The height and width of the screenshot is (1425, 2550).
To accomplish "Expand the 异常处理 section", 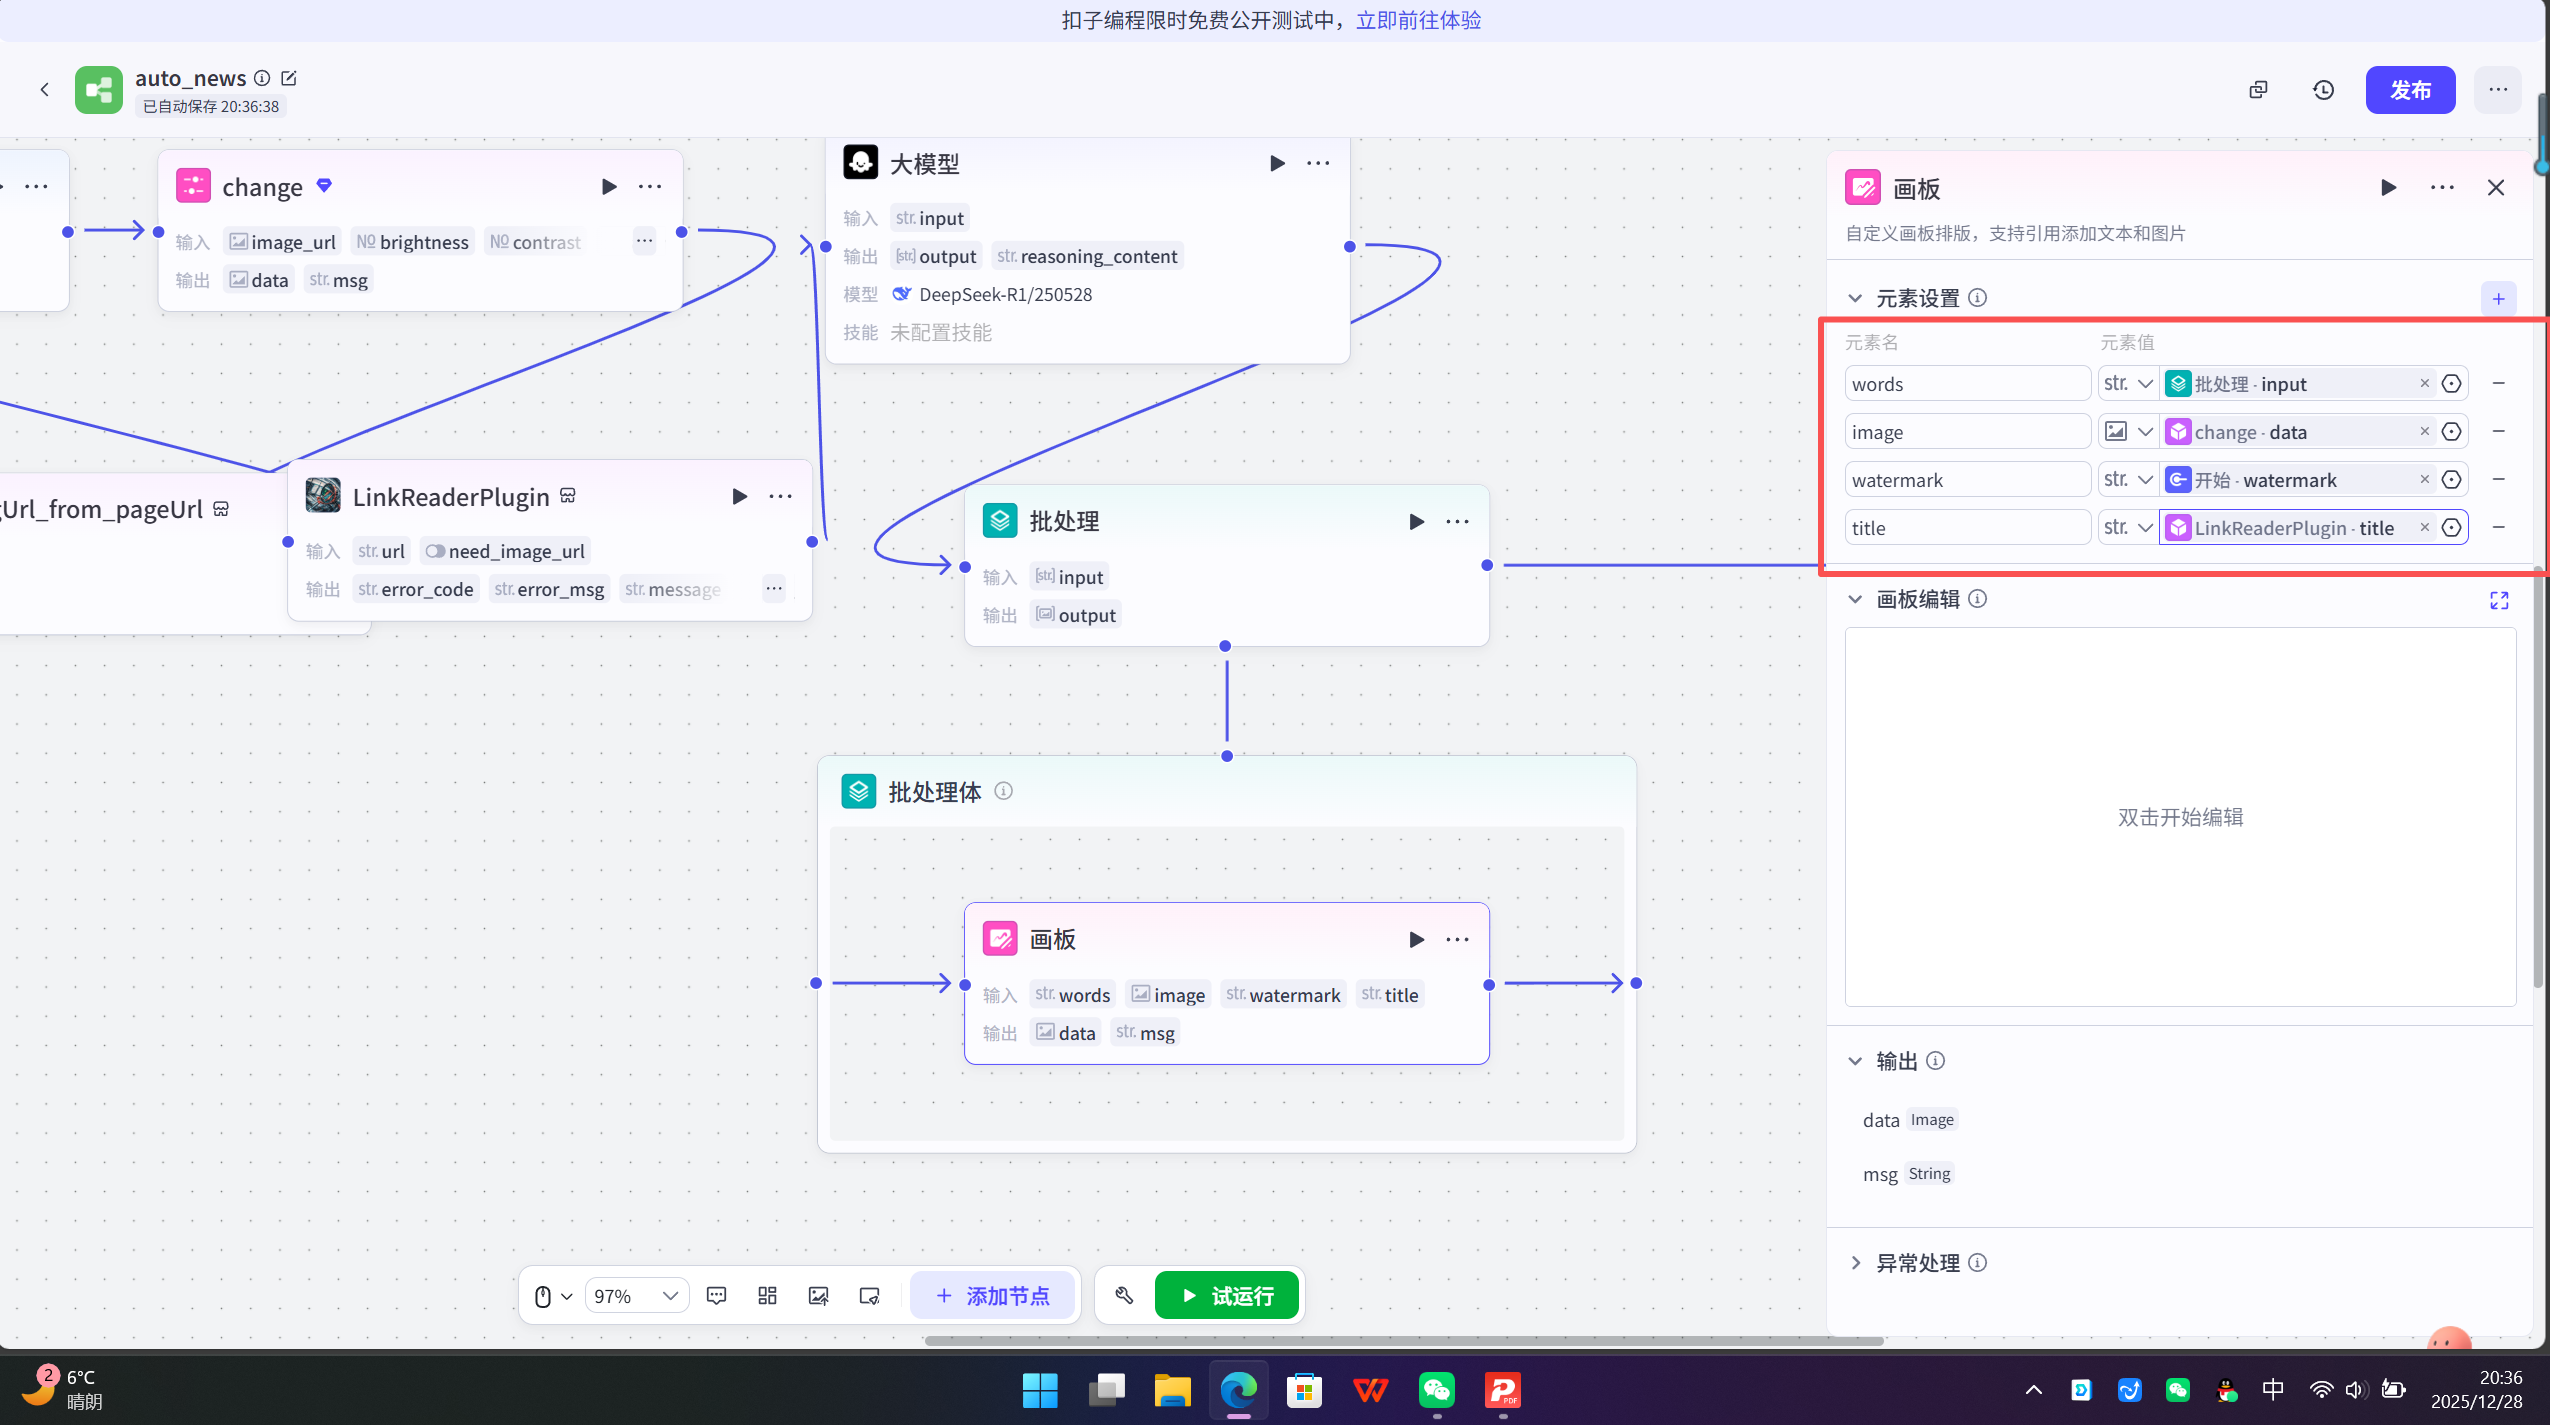I will [x=1855, y=1262].
